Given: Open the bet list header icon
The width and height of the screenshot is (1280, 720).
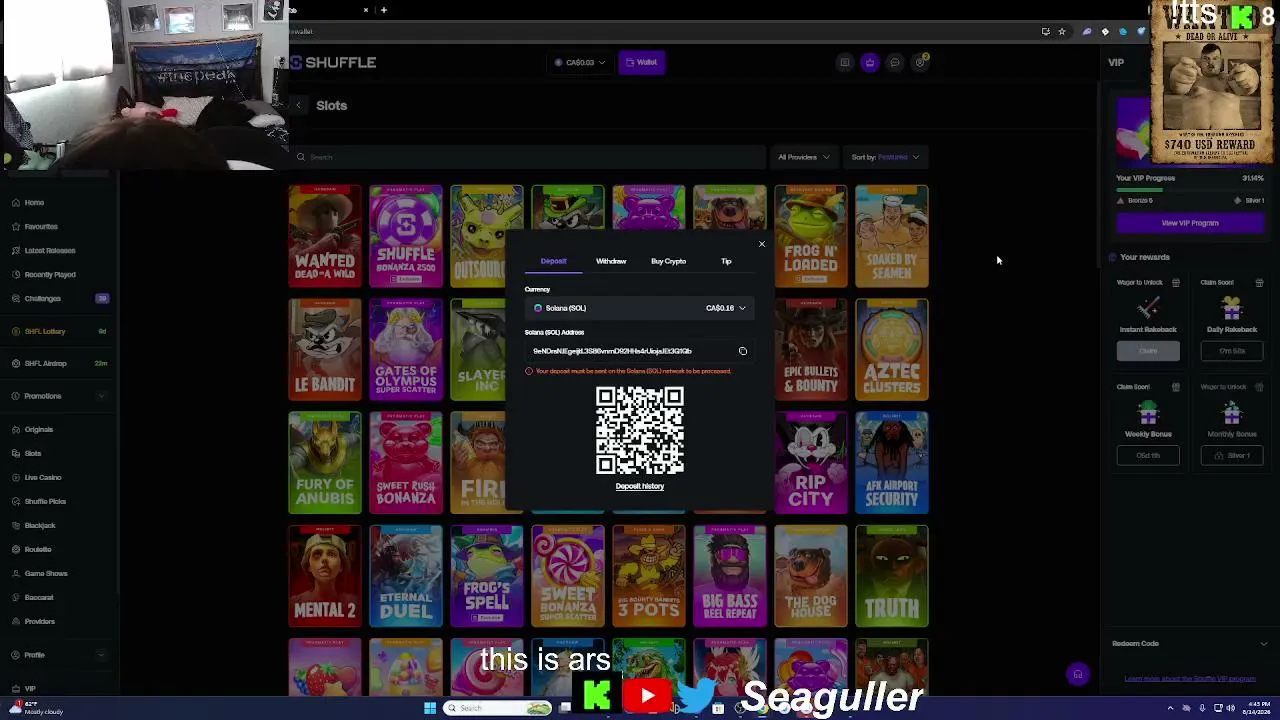Looking at the screenshot, I should 845,63.
